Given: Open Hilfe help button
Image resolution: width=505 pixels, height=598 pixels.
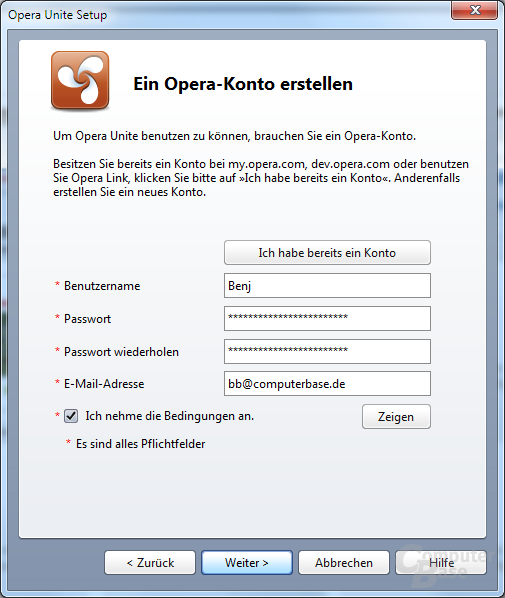Looking at the screenshot, I should pyautogui.click(x=441, y=563).
